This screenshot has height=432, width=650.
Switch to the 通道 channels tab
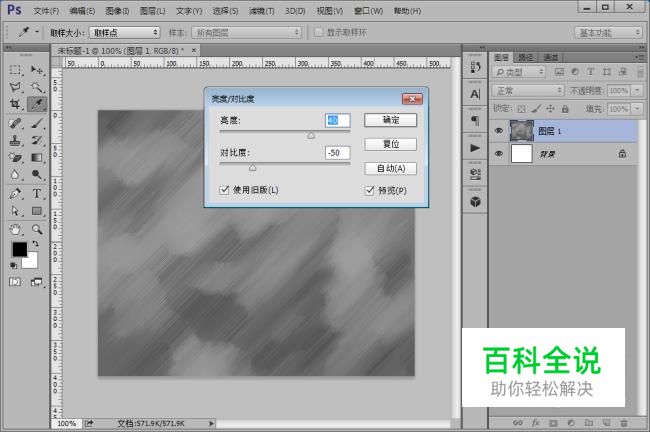click(x=551, y=57)
